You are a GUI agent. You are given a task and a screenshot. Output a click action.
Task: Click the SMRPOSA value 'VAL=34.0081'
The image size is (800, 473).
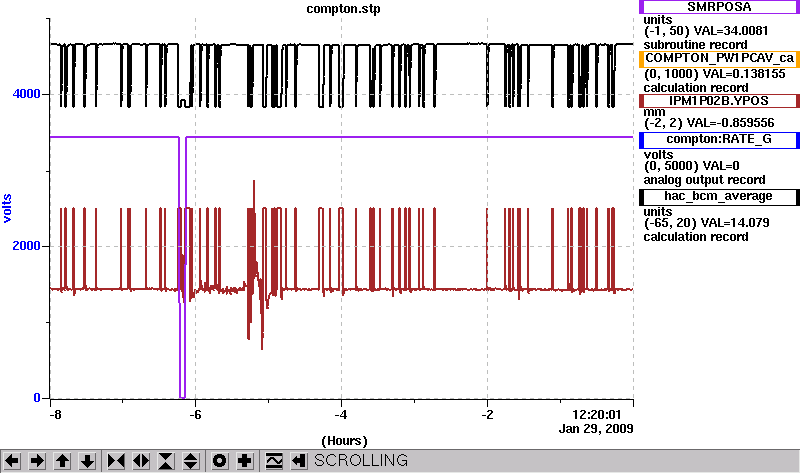click(x=731, y=31)
